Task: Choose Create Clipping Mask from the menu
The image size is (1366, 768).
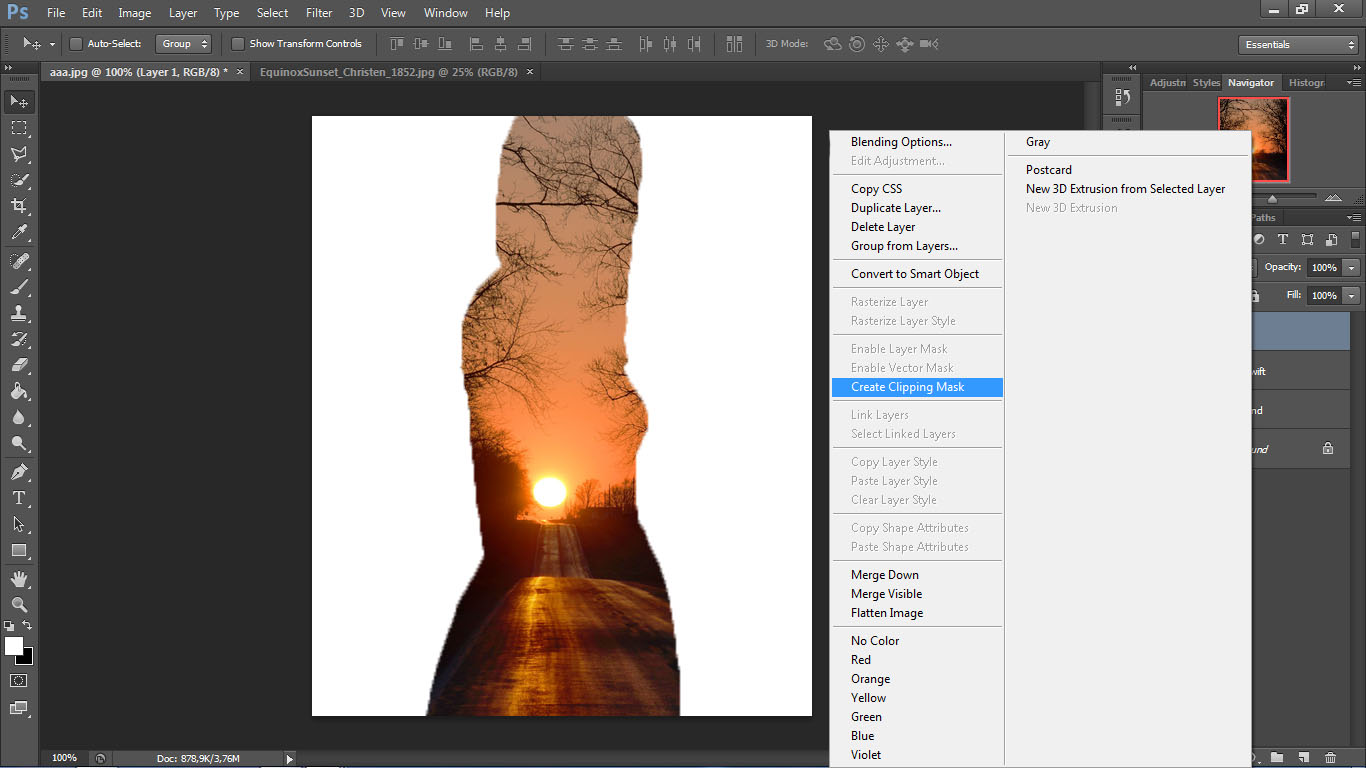Action: [906, 387]
